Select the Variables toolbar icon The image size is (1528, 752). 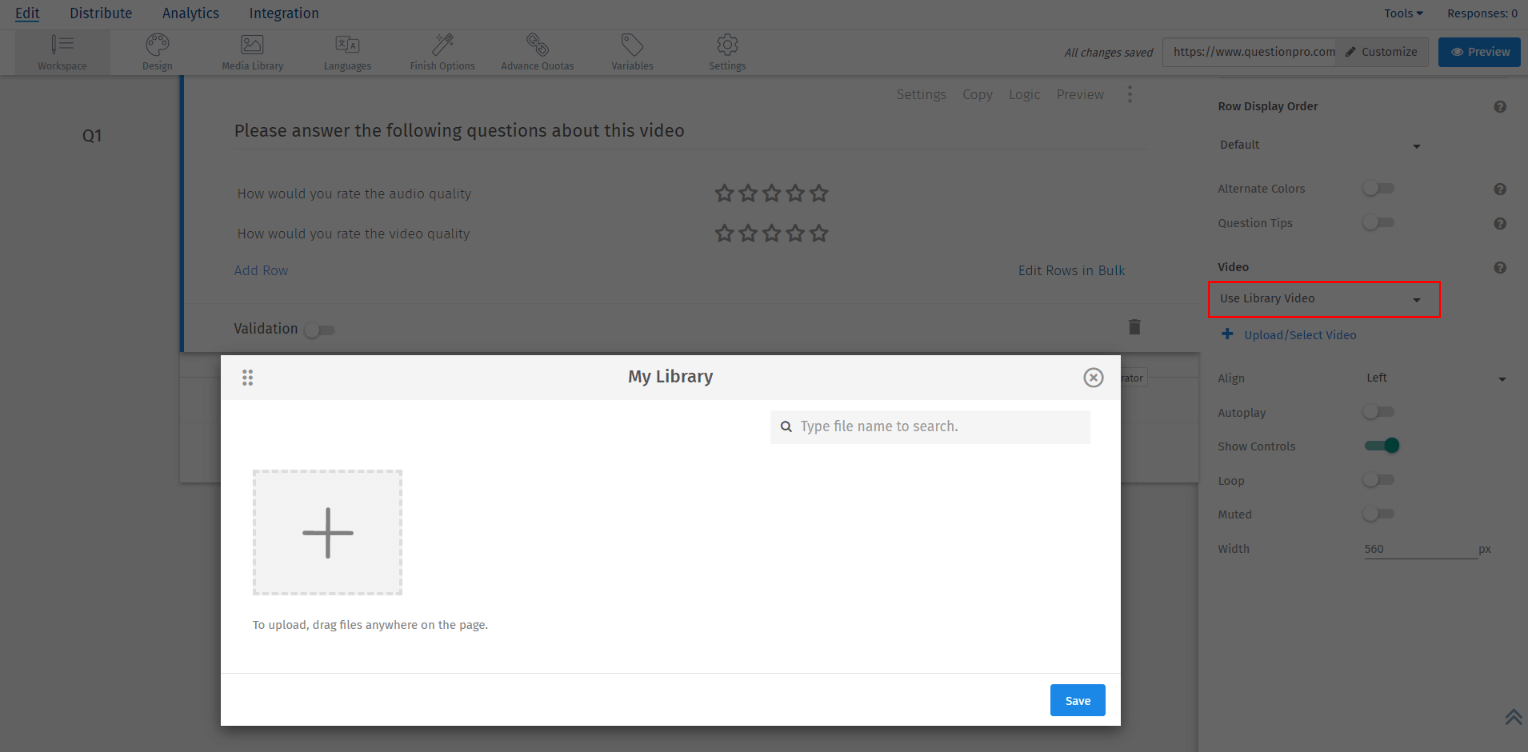[632, 51]
